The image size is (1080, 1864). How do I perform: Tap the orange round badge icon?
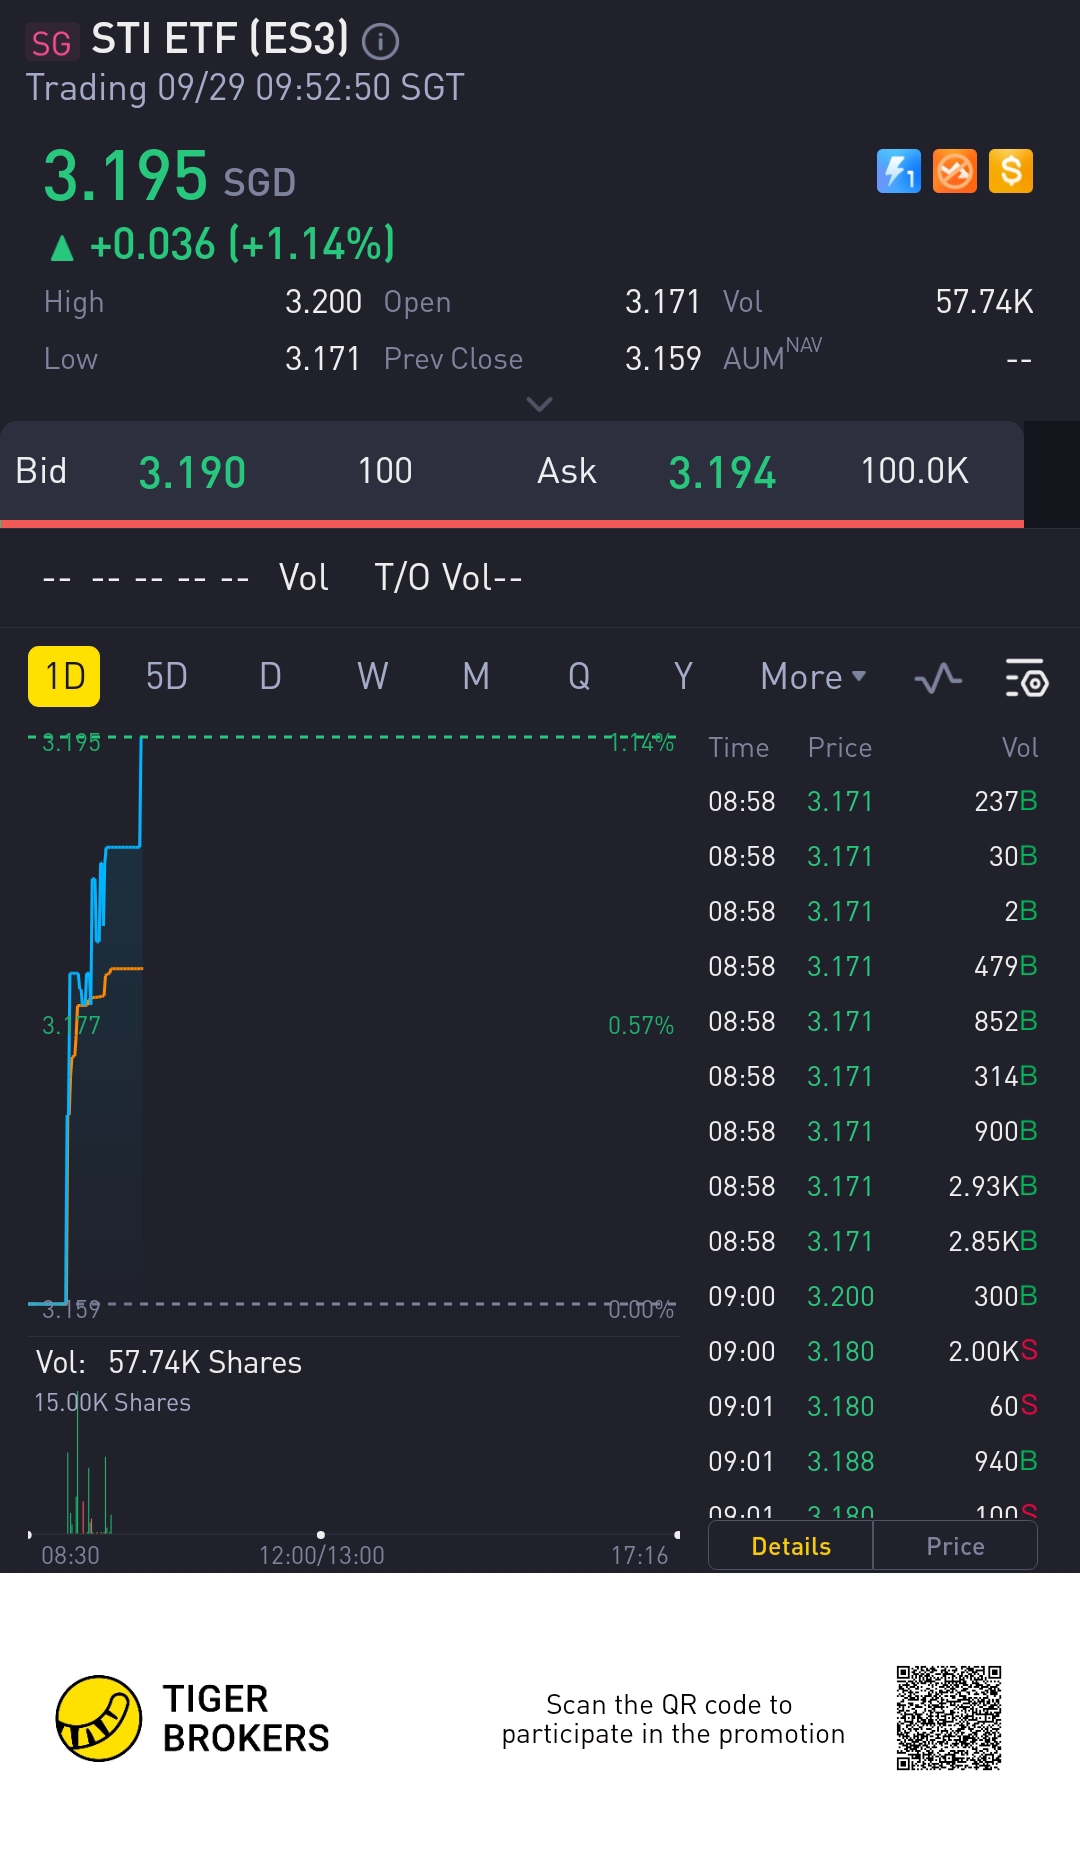pyautogui.click(x=955, y=171)
